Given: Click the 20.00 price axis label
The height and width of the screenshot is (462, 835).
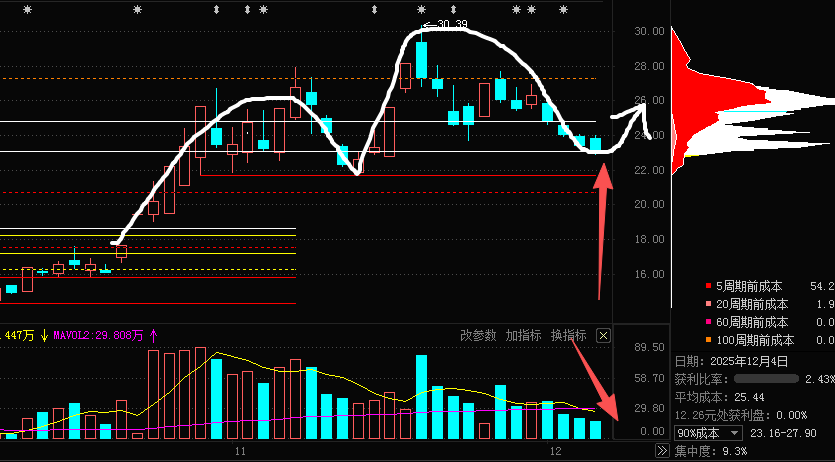Looking at the screenshot, I should pos(650,204).
